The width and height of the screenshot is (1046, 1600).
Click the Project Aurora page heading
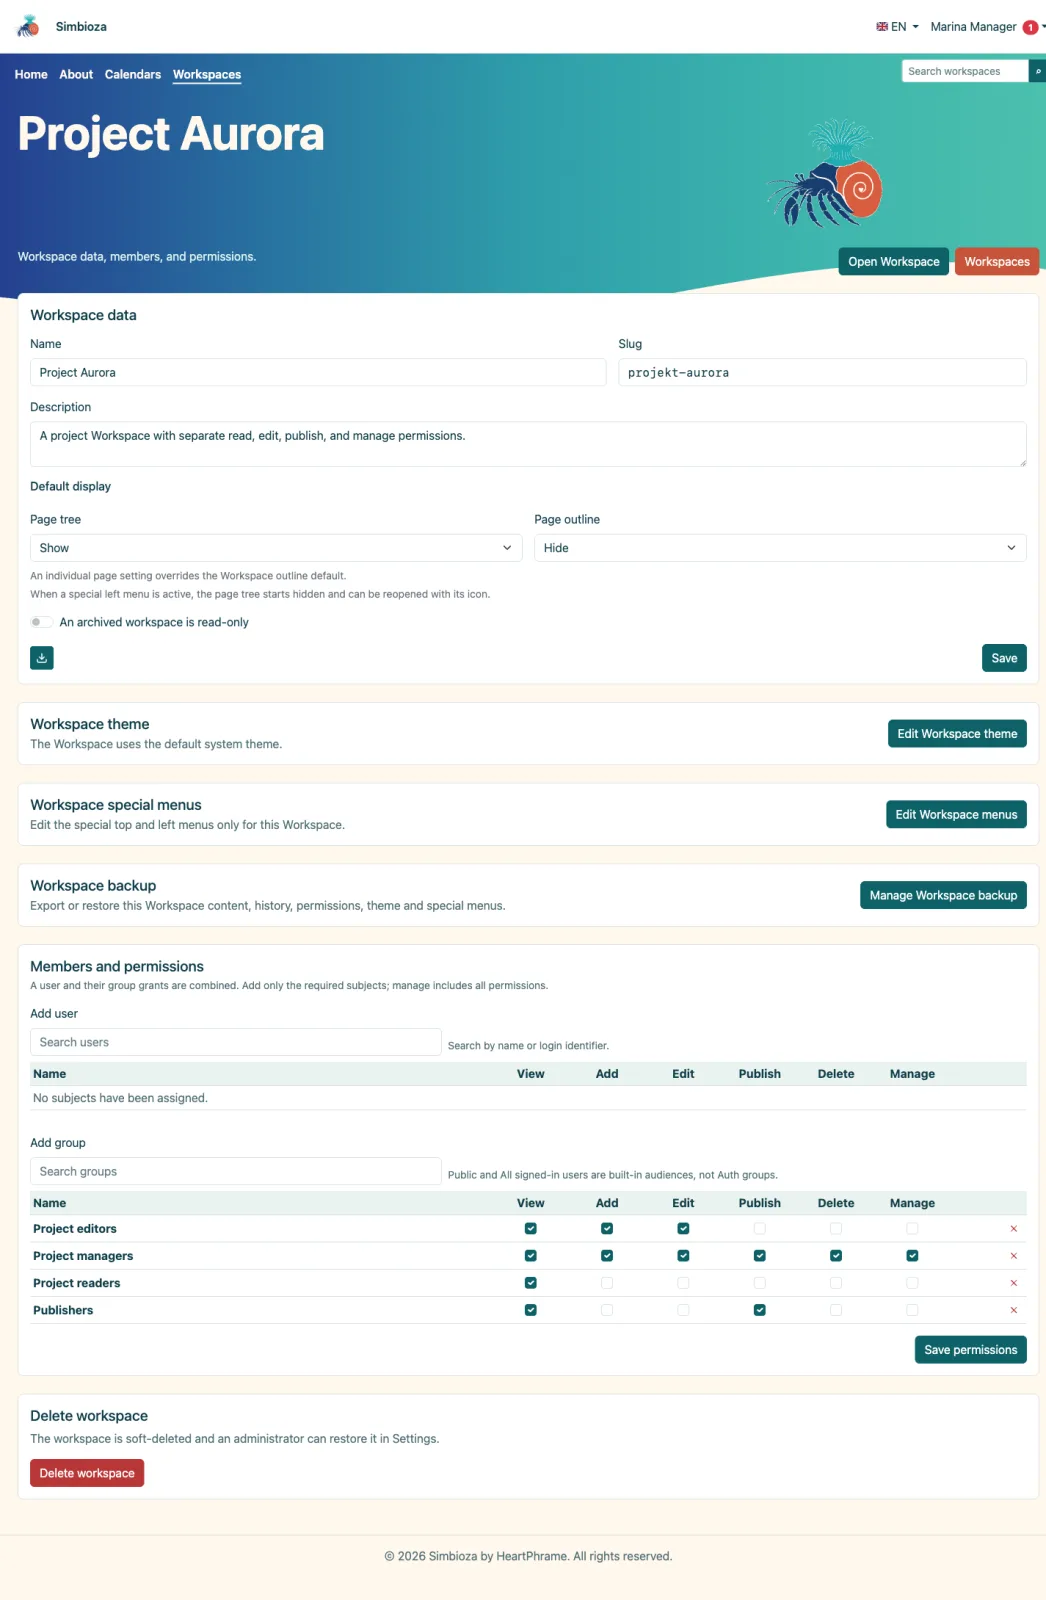171,134
